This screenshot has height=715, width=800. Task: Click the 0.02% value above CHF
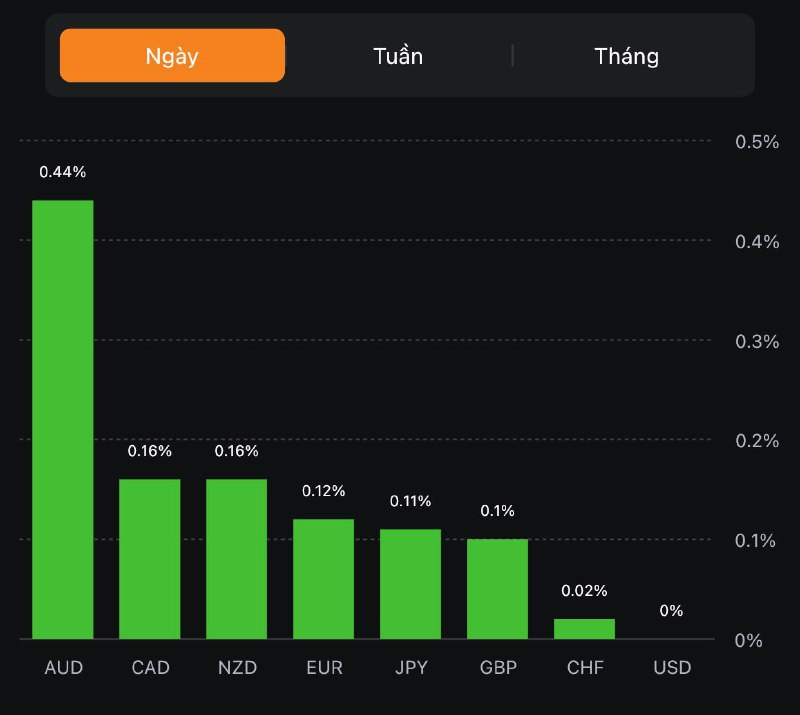pyautogui.click(x=584, y=591)
